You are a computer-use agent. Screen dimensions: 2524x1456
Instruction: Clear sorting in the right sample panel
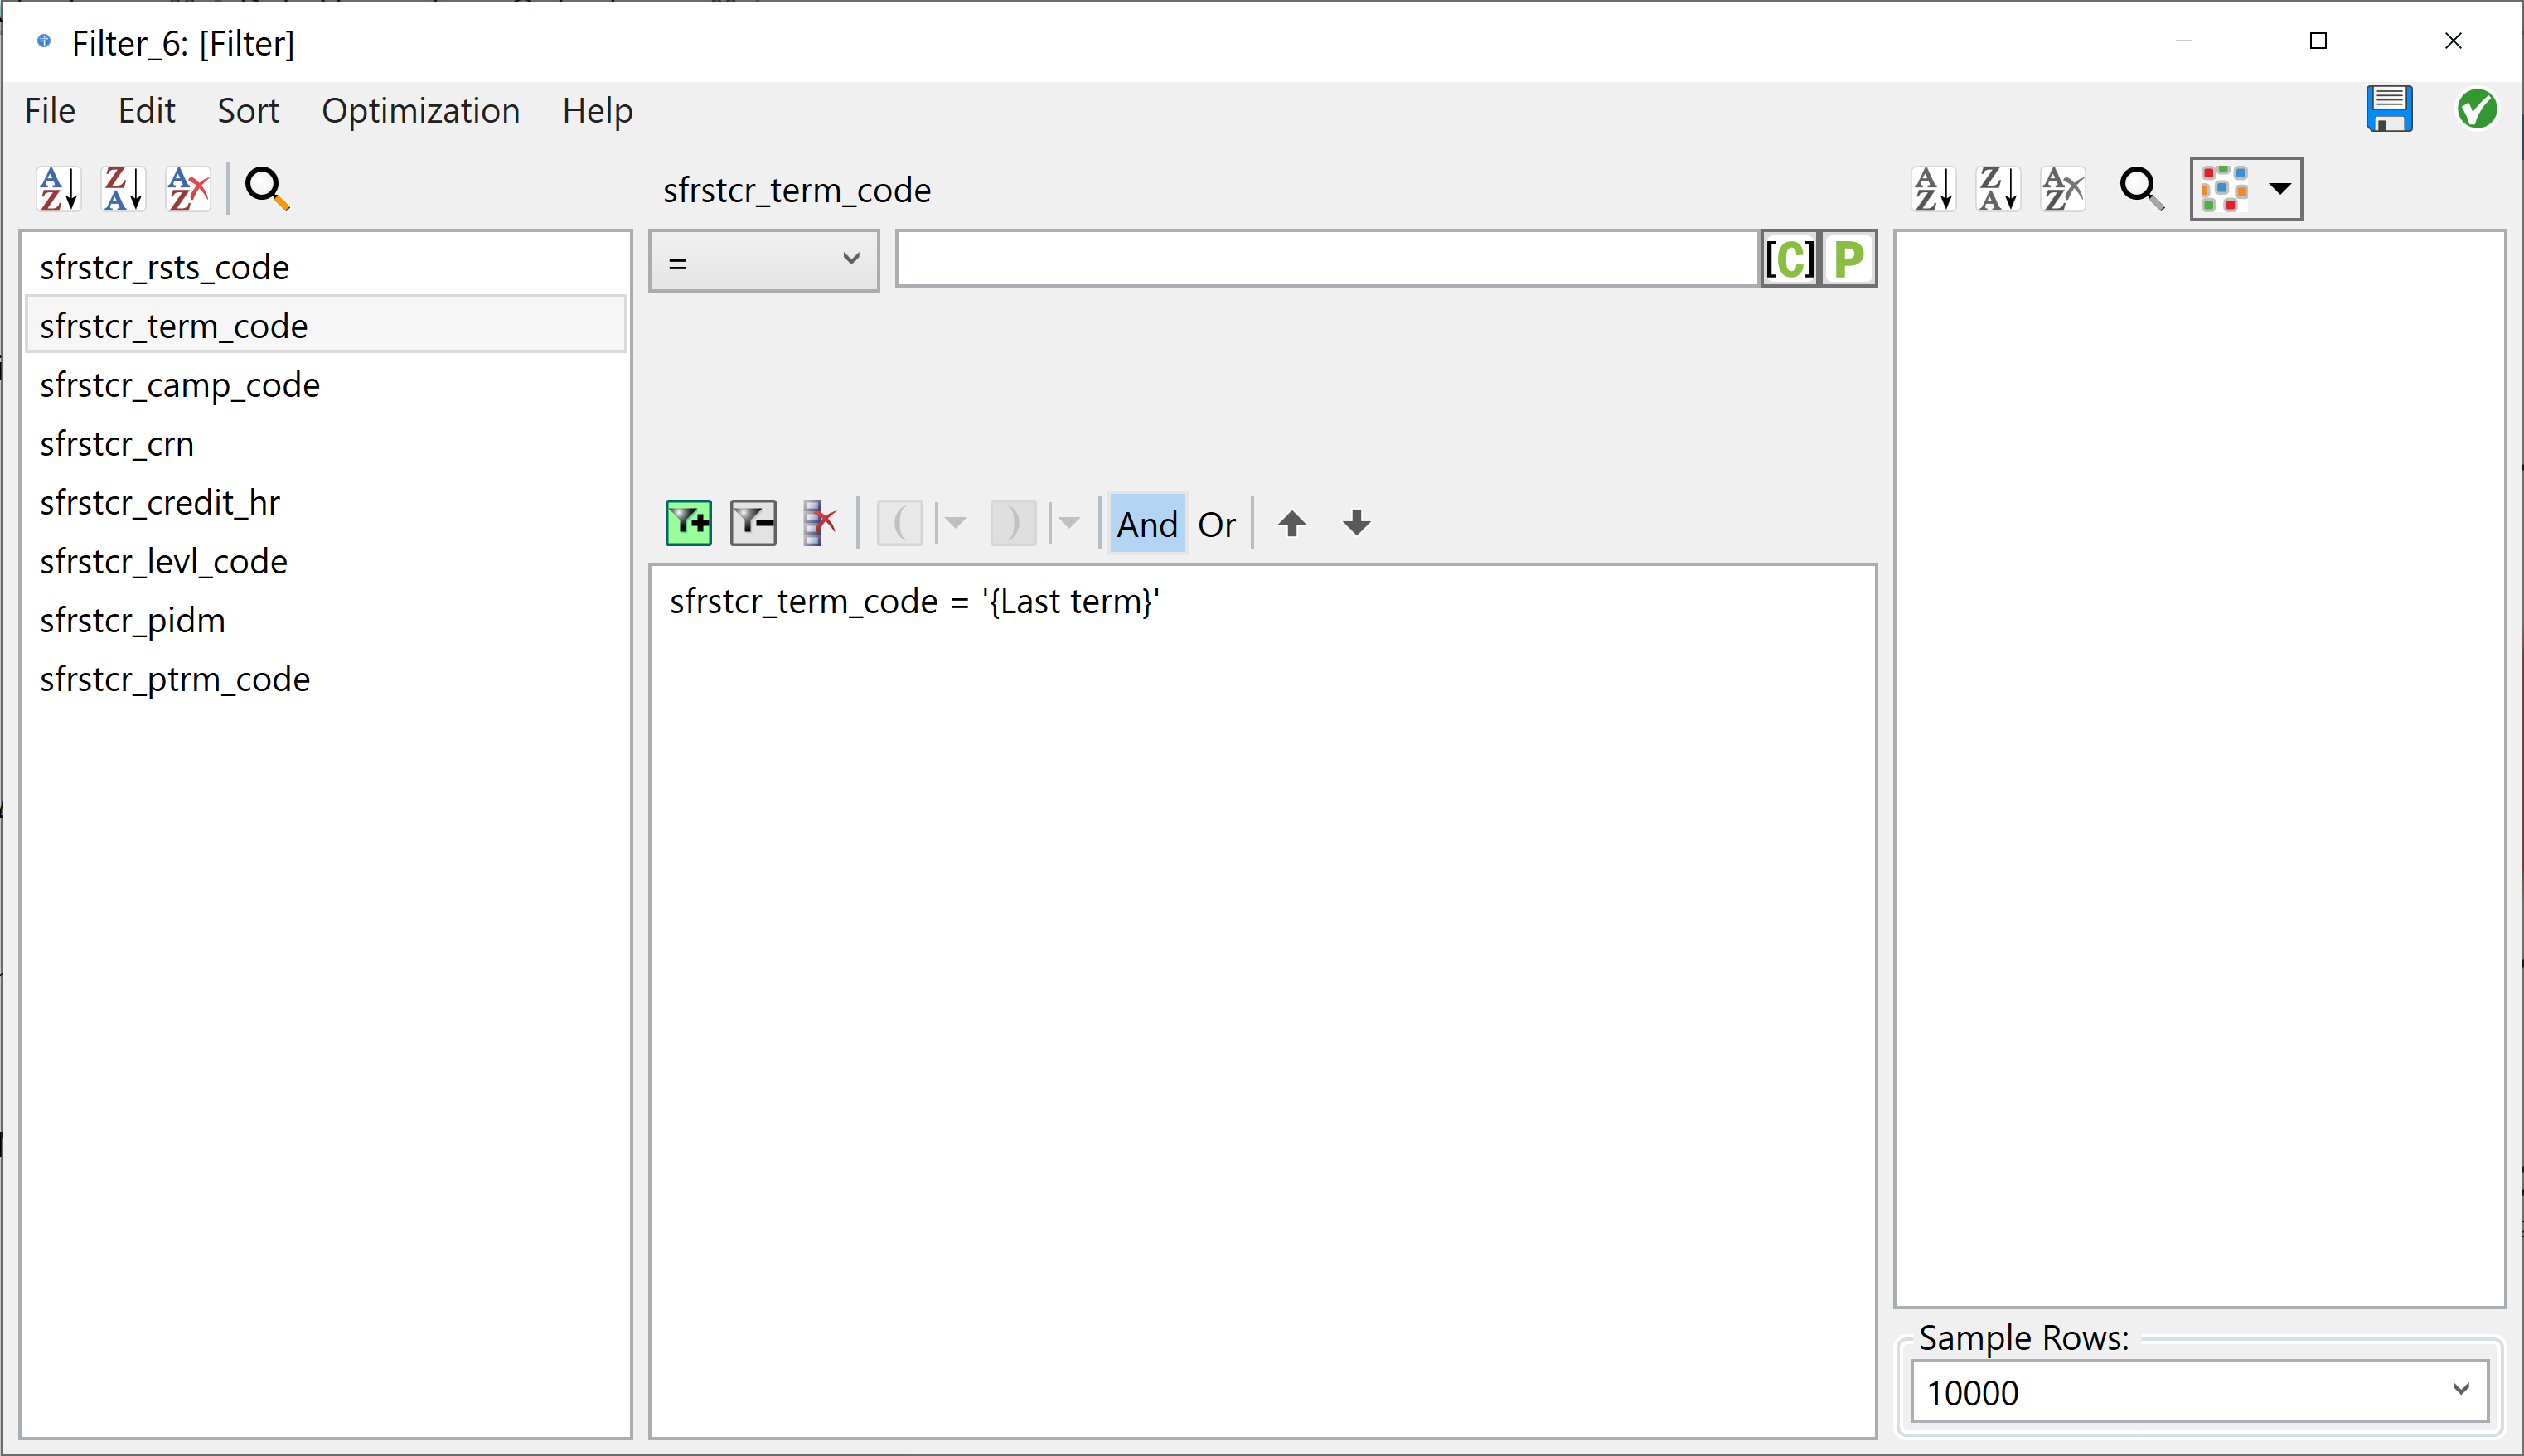coord(2063,188)
